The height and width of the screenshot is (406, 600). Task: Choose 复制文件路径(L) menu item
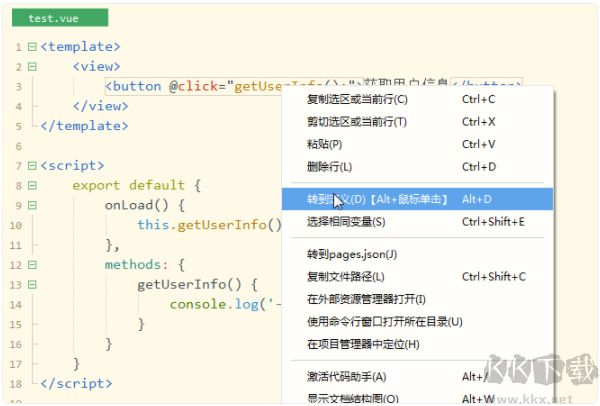click(x=346, y=276)
